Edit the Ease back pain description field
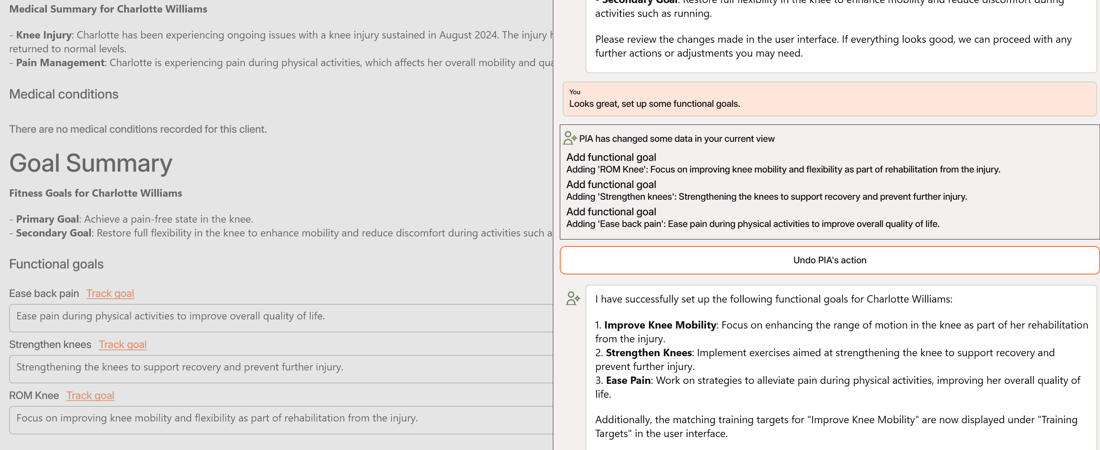The height and width of the screenshot is (450, 1100). (281, 317)
